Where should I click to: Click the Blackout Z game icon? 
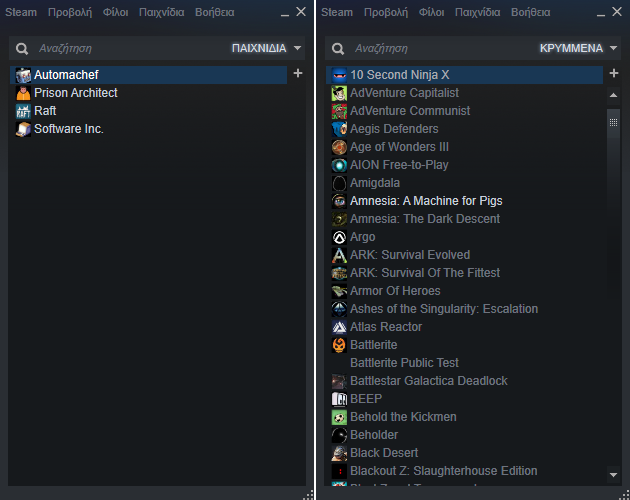[x=339, y=471]
